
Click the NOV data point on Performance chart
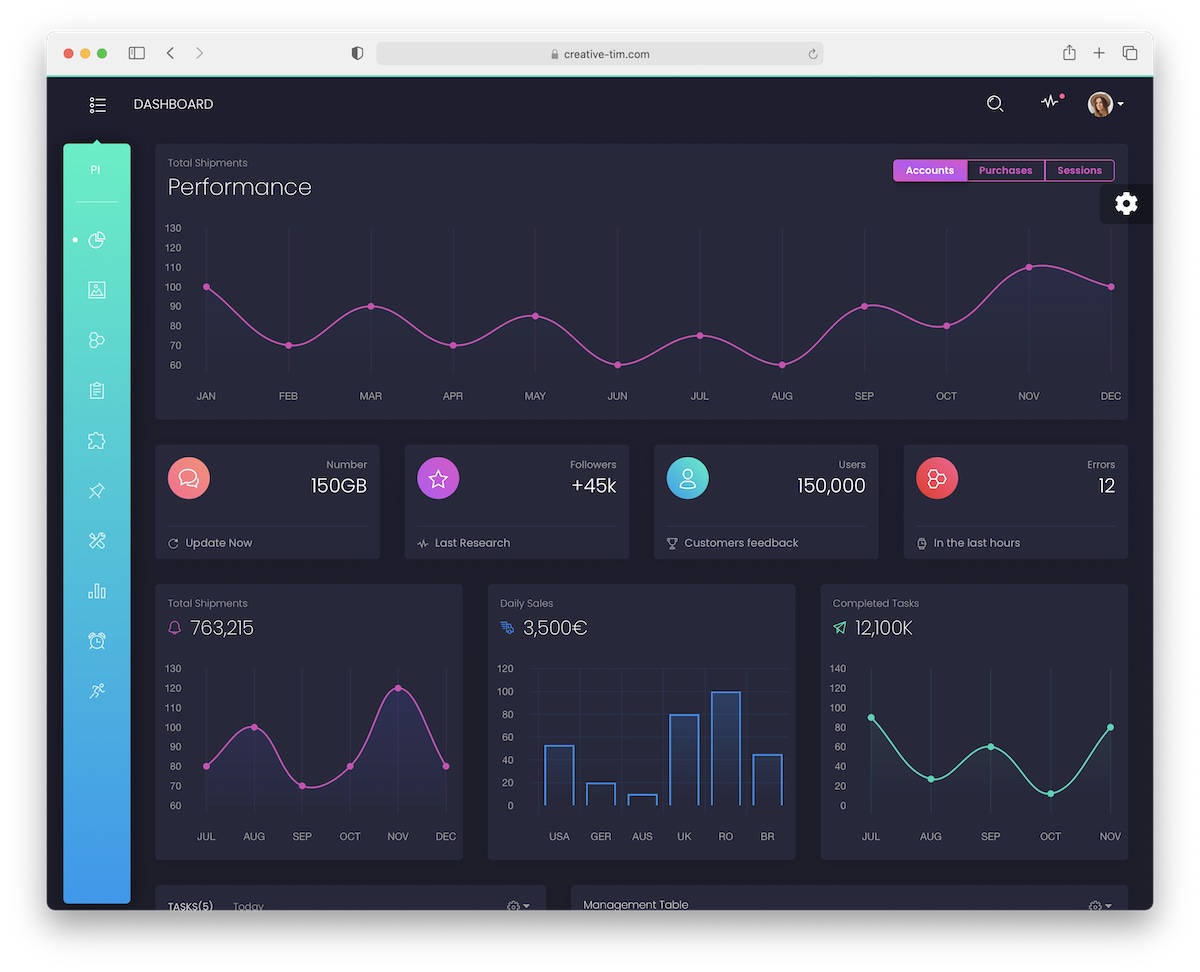(x=1029, y=267)
